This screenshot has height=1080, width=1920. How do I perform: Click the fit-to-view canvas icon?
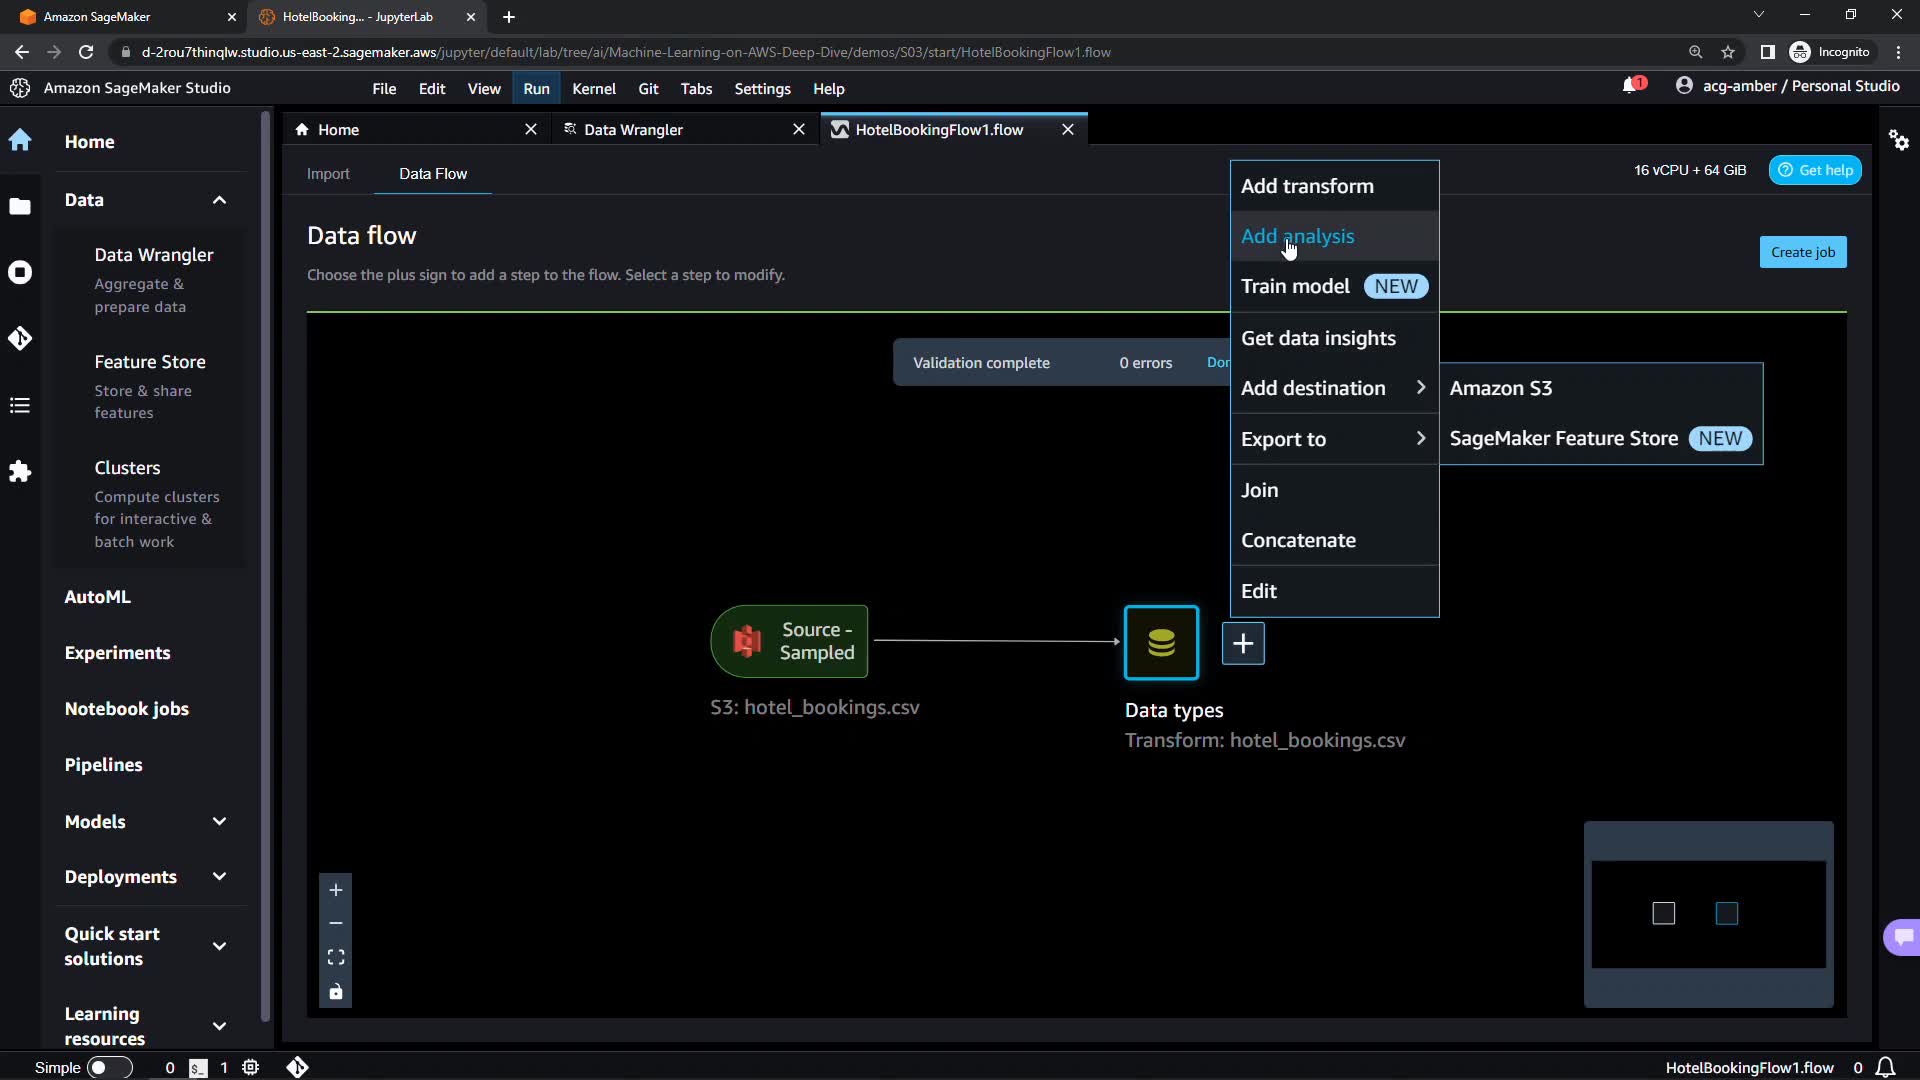pyautogui.click(x=336, y=957)
